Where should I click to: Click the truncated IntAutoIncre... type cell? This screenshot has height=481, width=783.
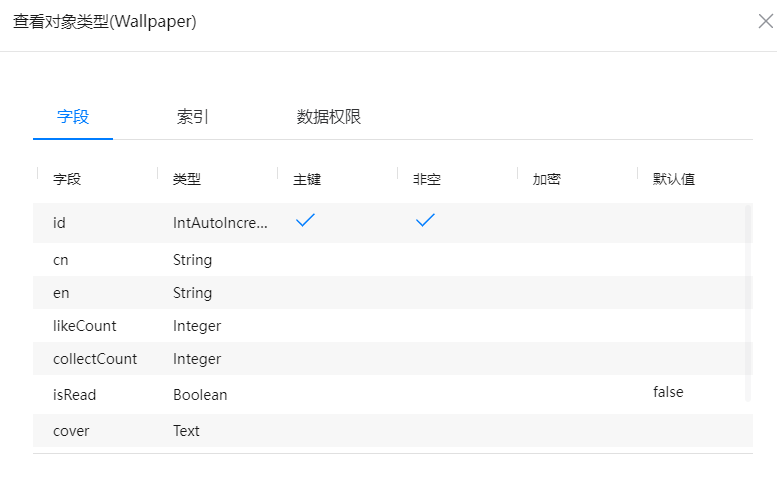(220, 223)
